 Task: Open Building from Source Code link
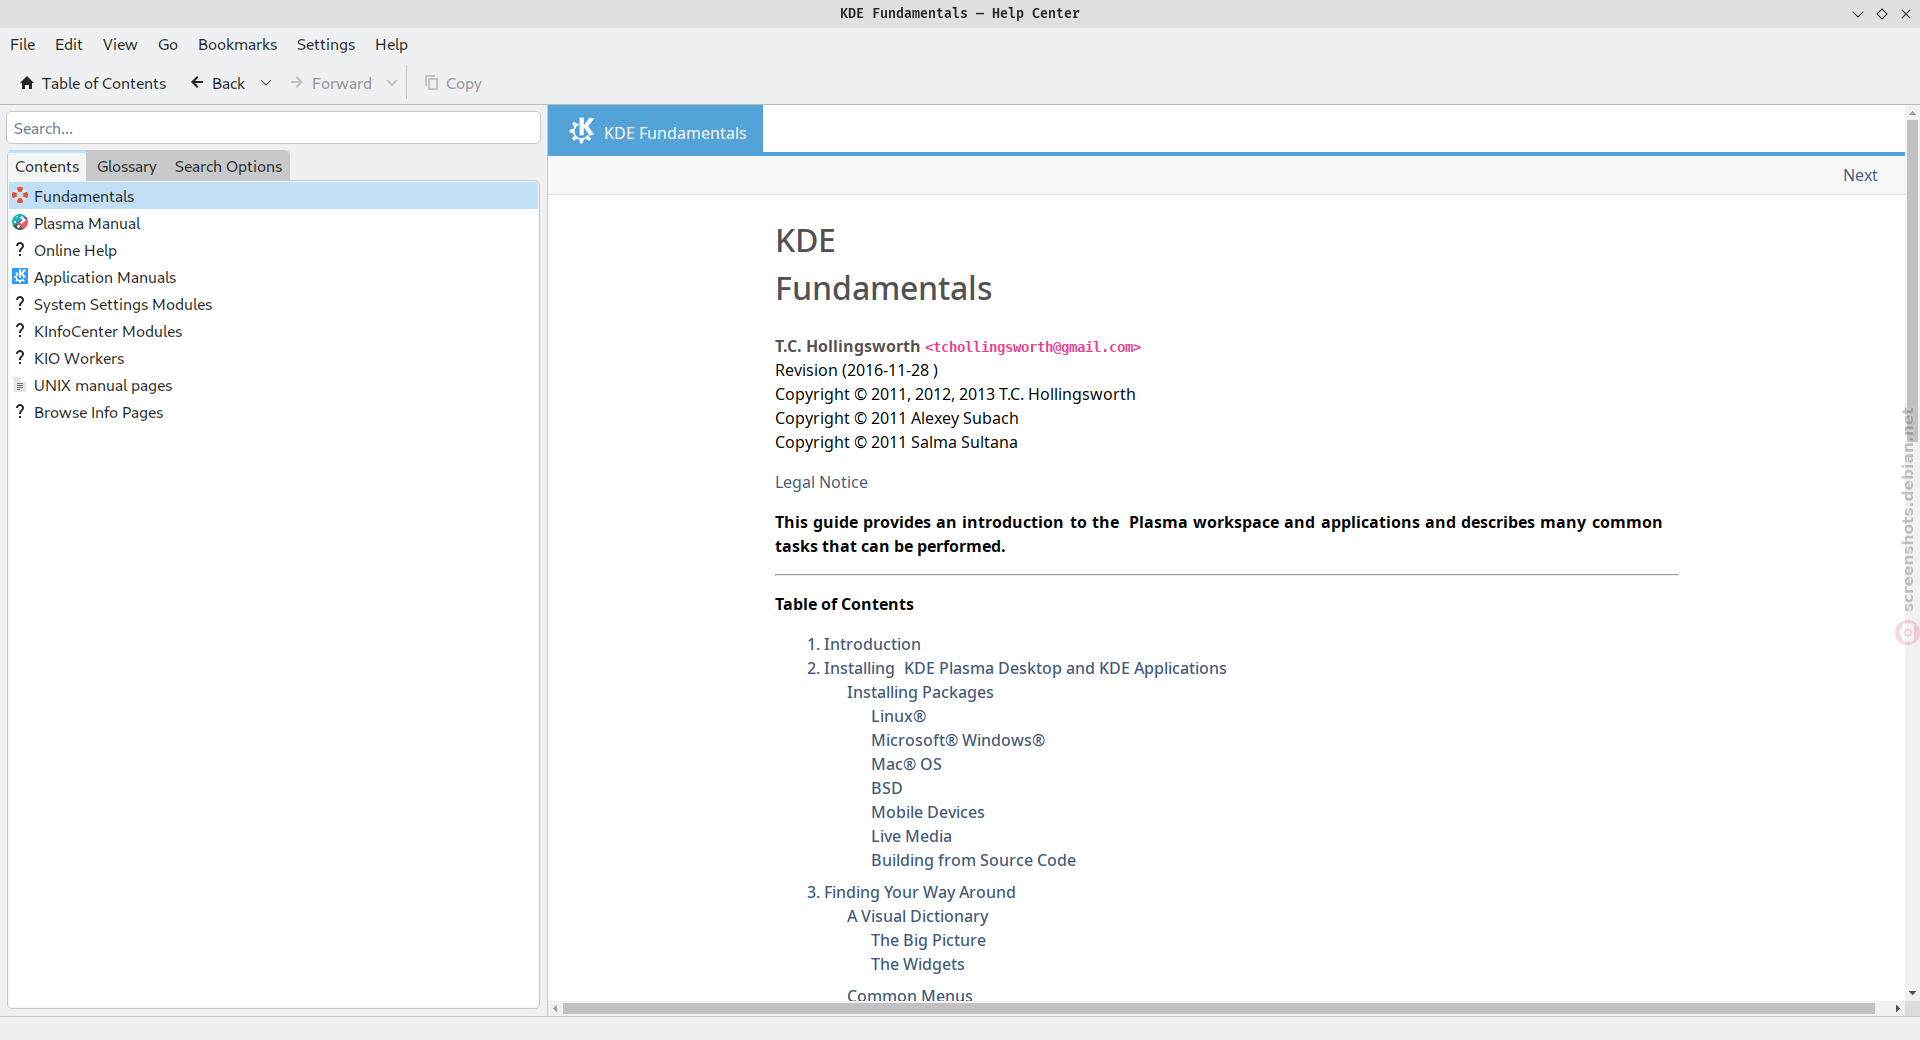pyautogui.click(x=973, y=860)
